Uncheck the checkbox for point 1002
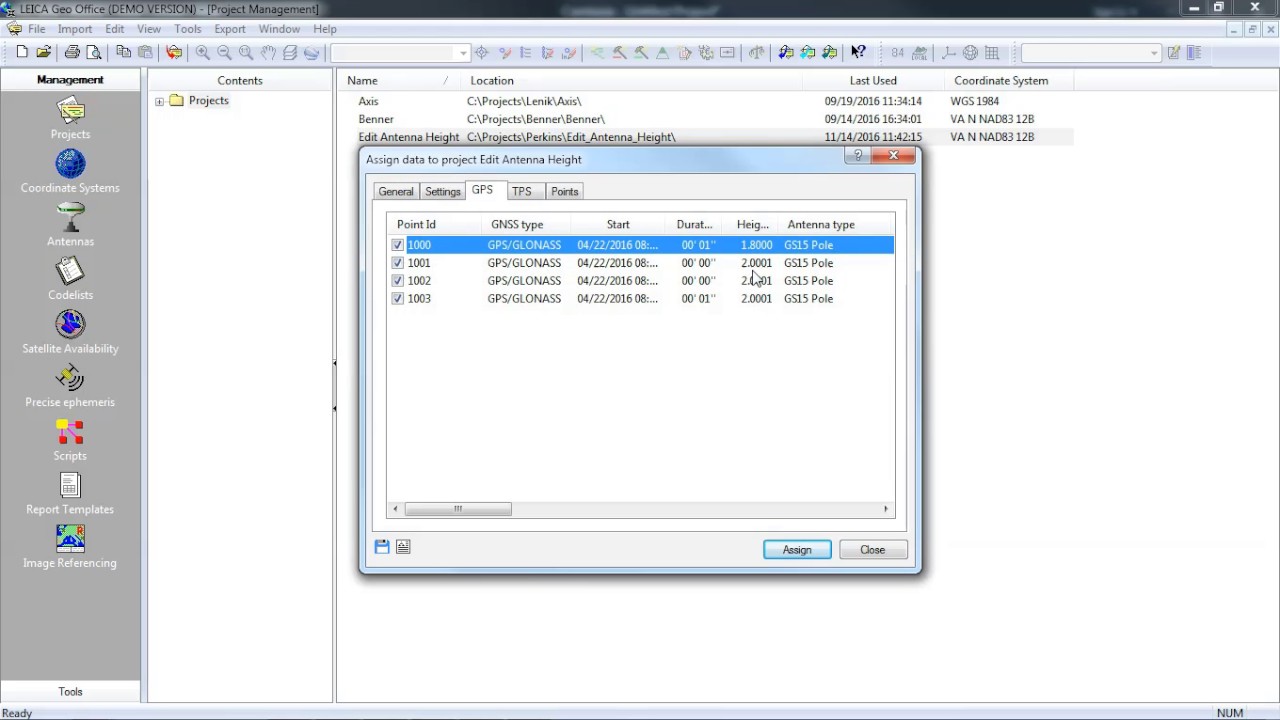This screenshot has width=1280, height=720. click(398, 281)
